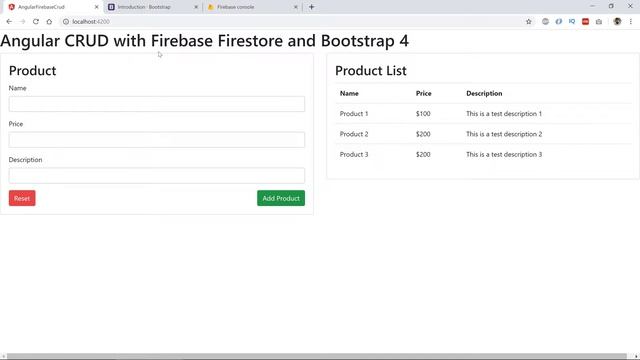Open the browser home page icon
This screenshot has height=360, width=640.
49,22
